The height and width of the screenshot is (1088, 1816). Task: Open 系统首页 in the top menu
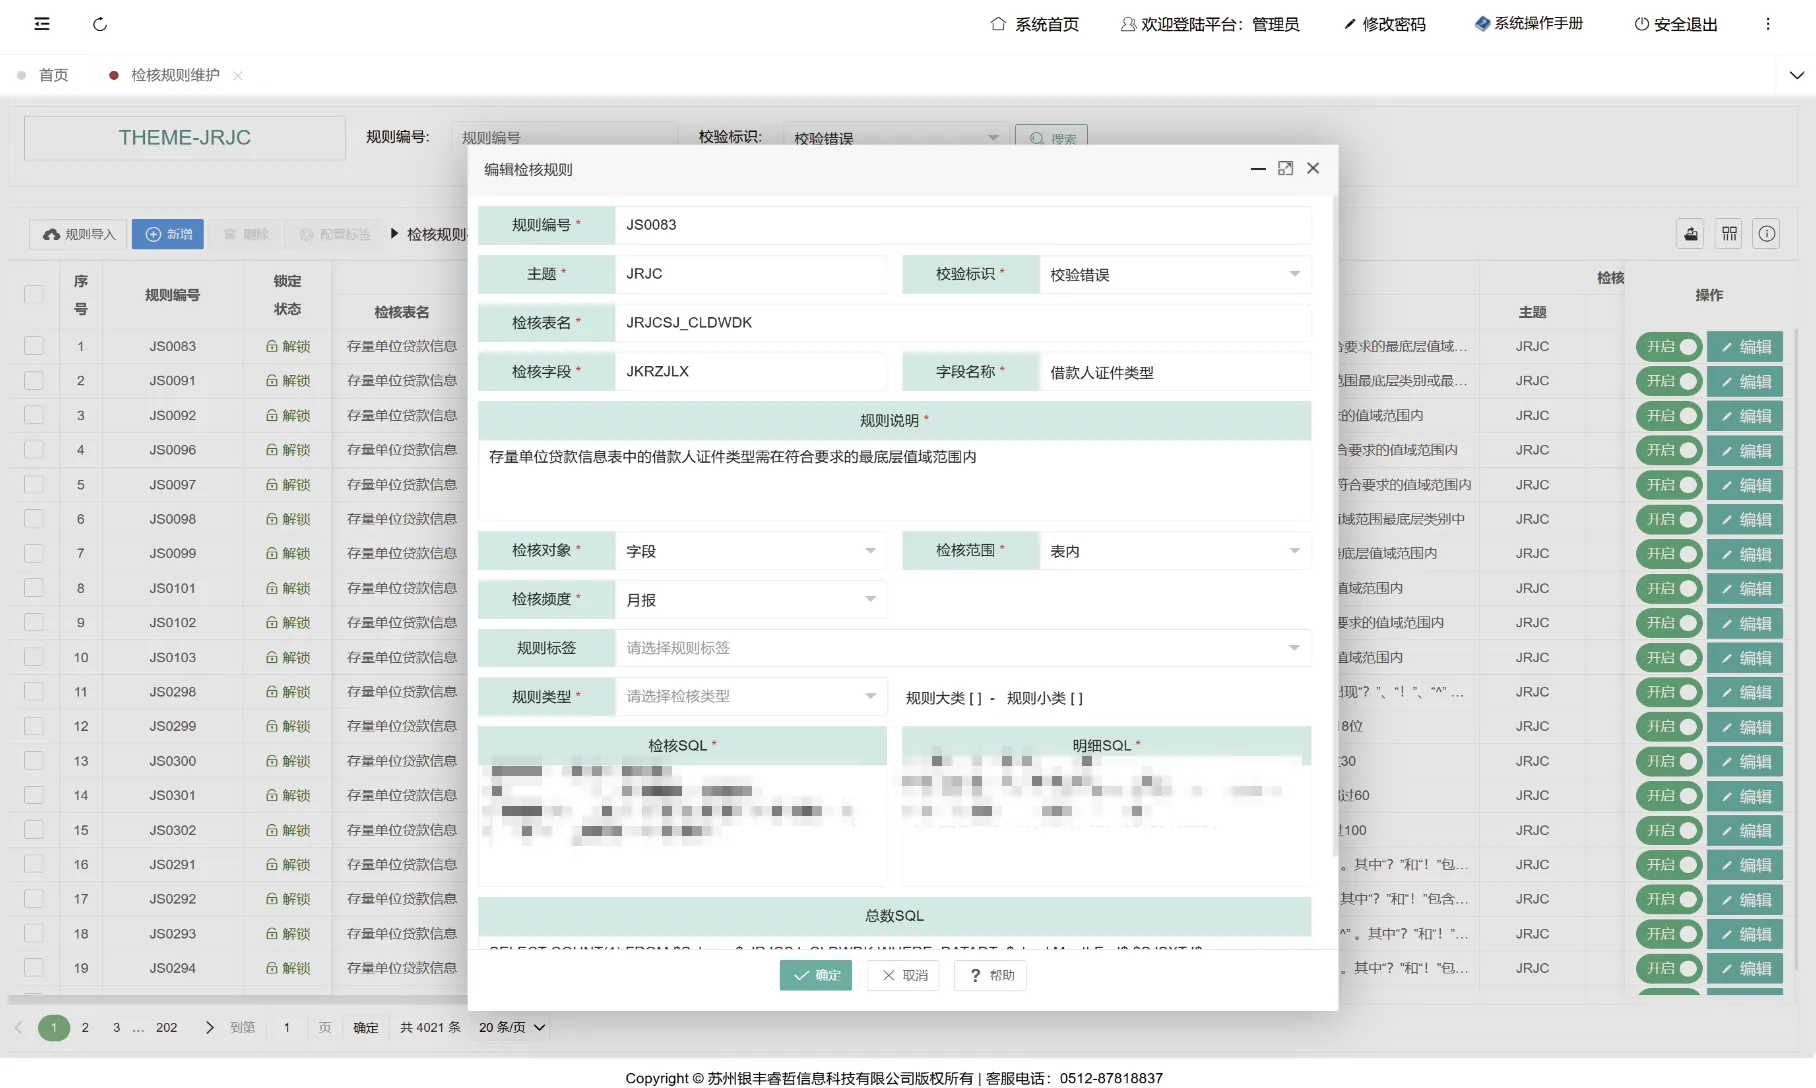(1035, 24)
